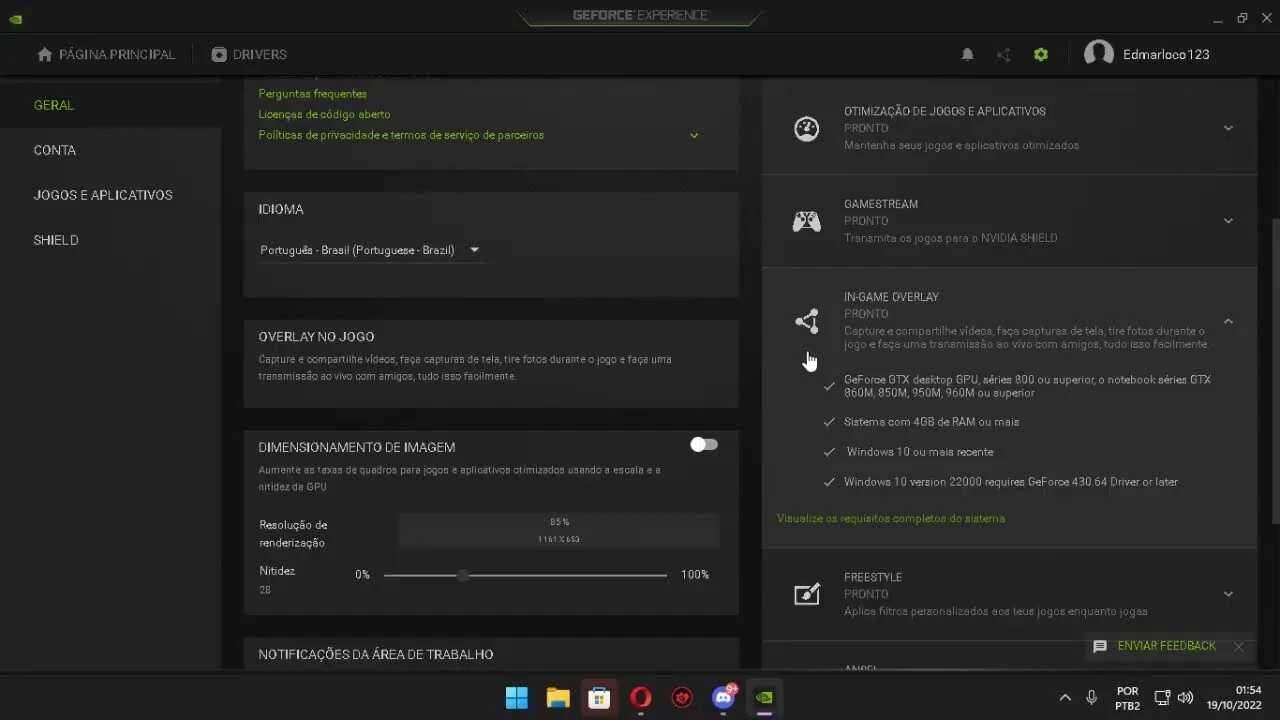This screenshot has width=1280, height=720.
Task: Click the share icon in top bar
Action: coord(1003,55)
